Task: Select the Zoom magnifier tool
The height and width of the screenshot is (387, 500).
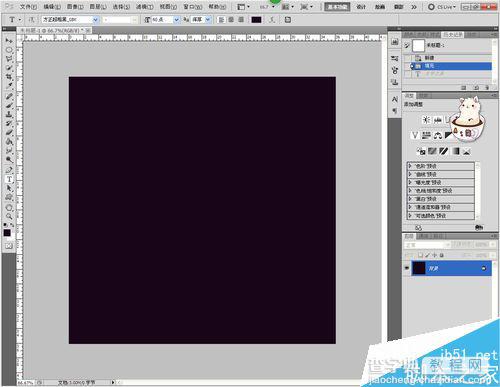Action: (9, 217)
